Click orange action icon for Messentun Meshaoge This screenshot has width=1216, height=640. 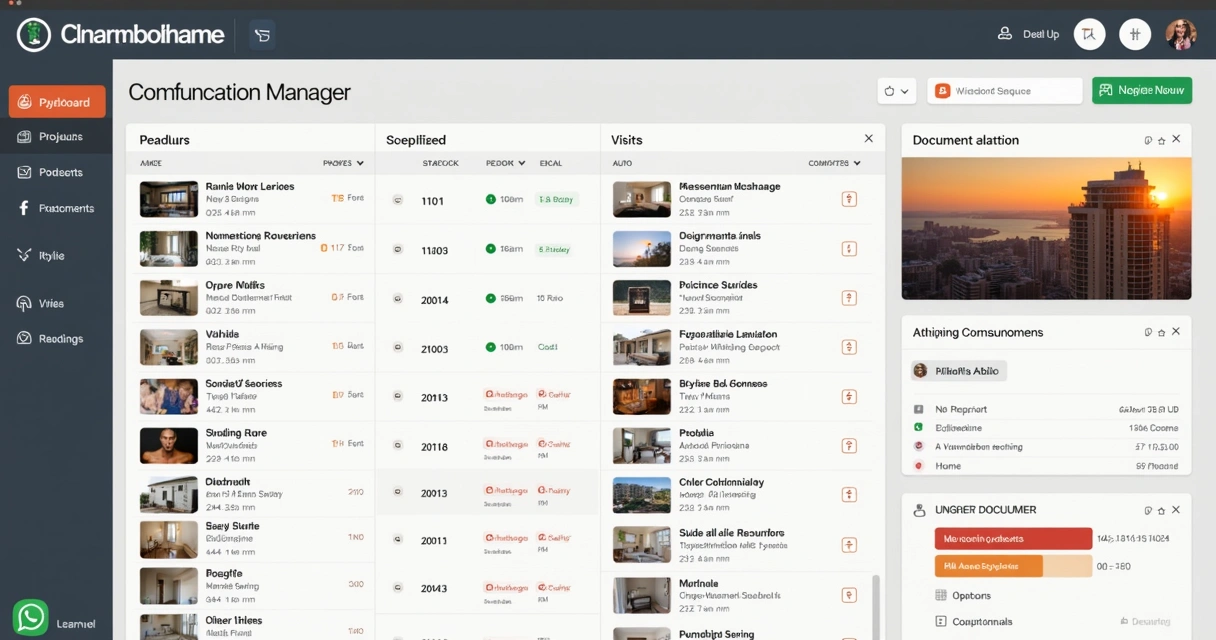coord(849,199)
